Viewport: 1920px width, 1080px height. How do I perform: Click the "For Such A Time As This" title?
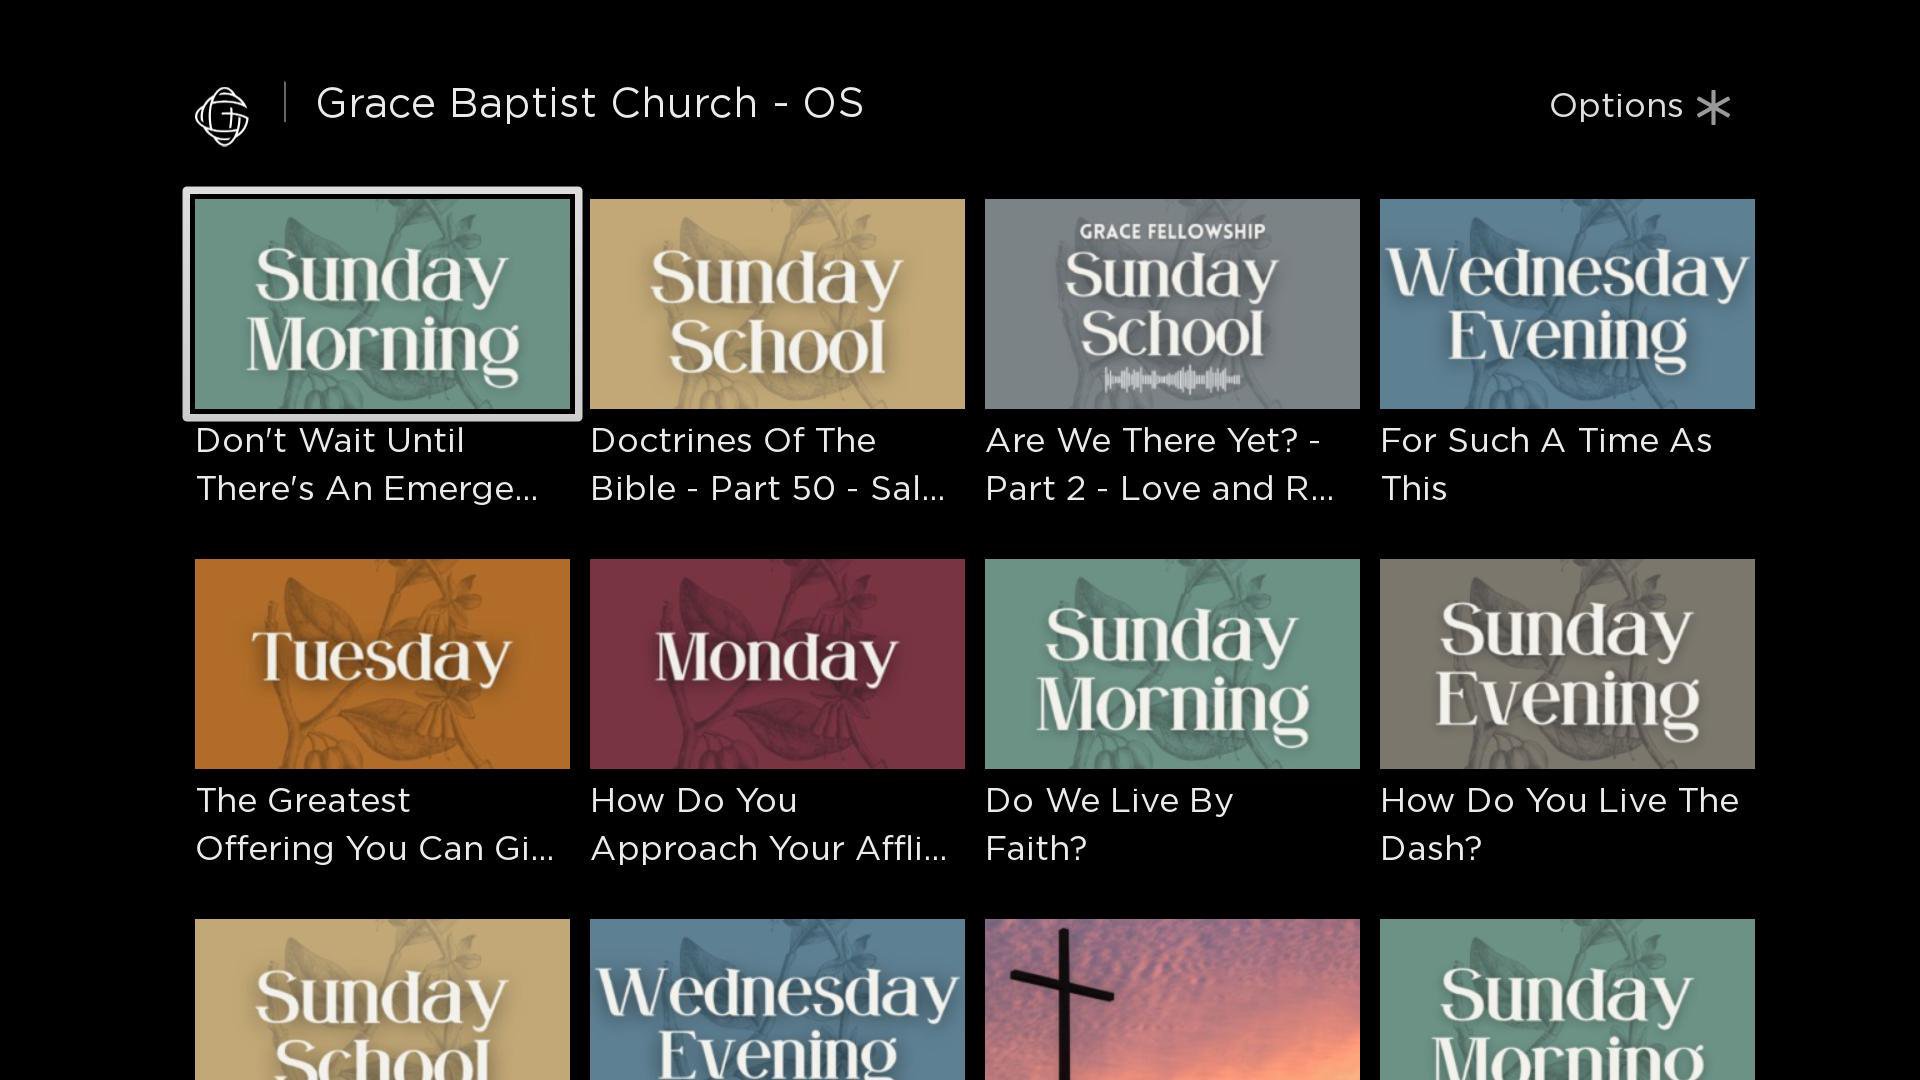[x=1545, y=465]
